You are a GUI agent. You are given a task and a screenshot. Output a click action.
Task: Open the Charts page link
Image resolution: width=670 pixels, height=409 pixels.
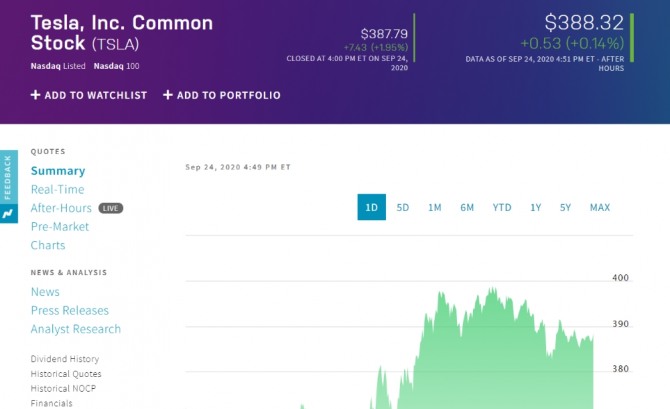[x=48, y=245]
